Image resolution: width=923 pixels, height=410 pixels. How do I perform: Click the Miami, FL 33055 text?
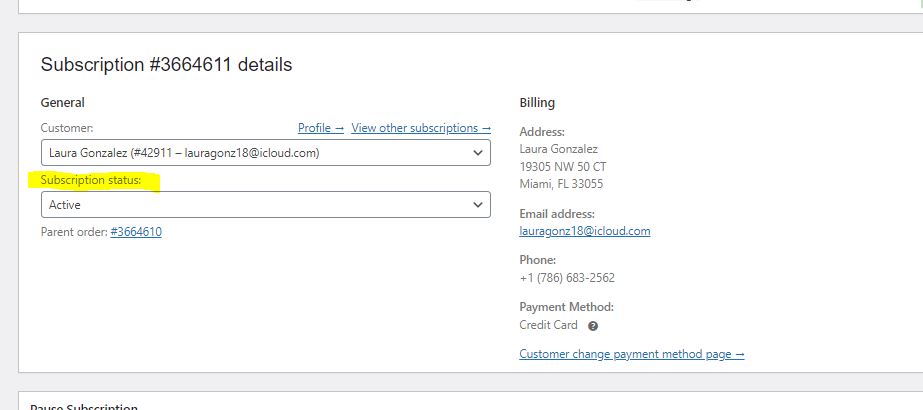pos(561,184)
